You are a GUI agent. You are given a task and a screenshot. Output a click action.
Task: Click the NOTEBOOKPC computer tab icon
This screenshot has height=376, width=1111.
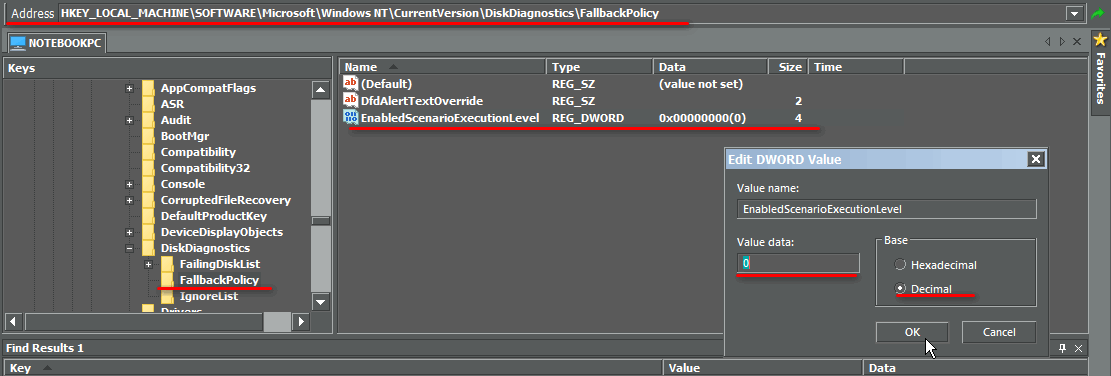click(x=18, y=42)
